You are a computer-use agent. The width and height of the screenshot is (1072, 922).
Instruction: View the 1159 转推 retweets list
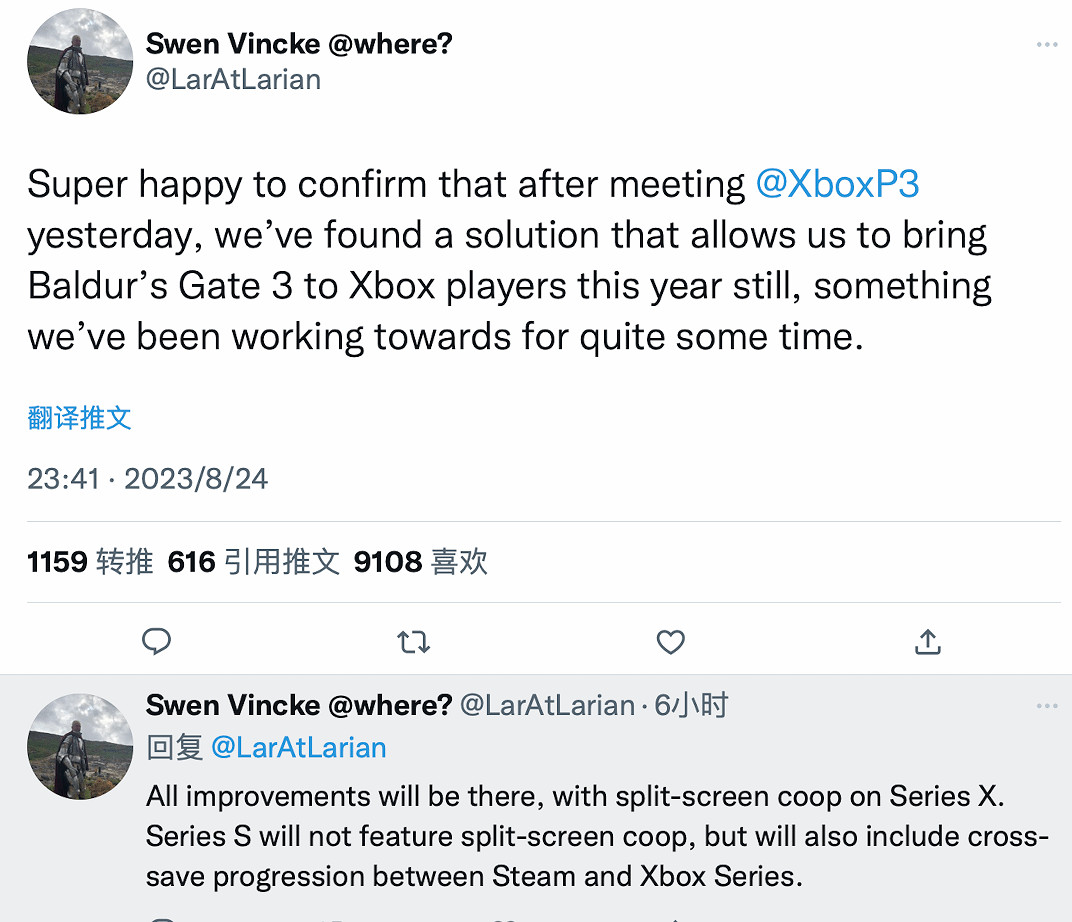click(90, 562)
